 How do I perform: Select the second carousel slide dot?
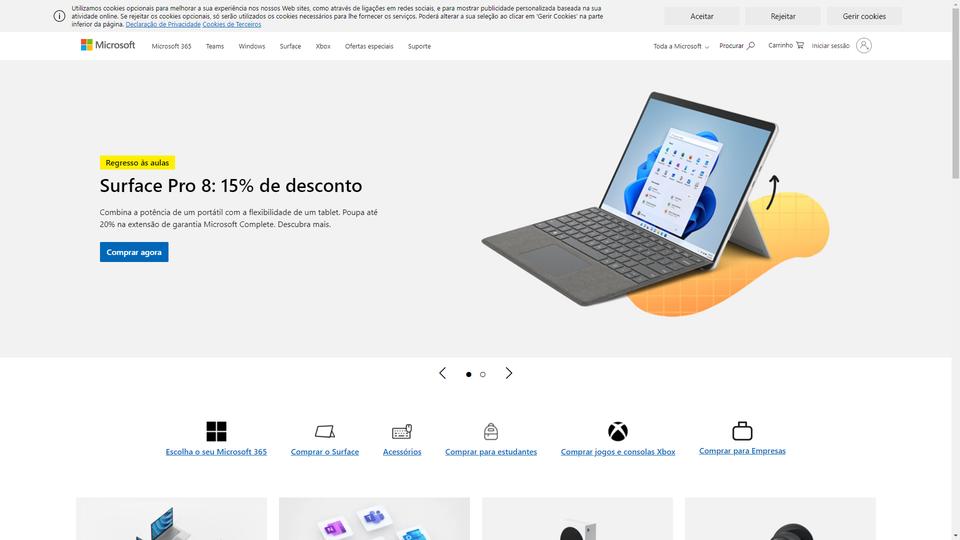pyautogui.click(x=482, y=374)
